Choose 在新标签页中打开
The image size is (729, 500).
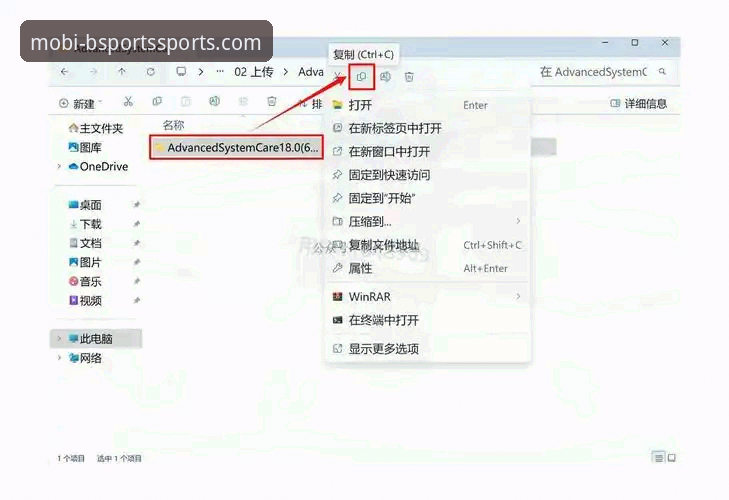(428, 128)
